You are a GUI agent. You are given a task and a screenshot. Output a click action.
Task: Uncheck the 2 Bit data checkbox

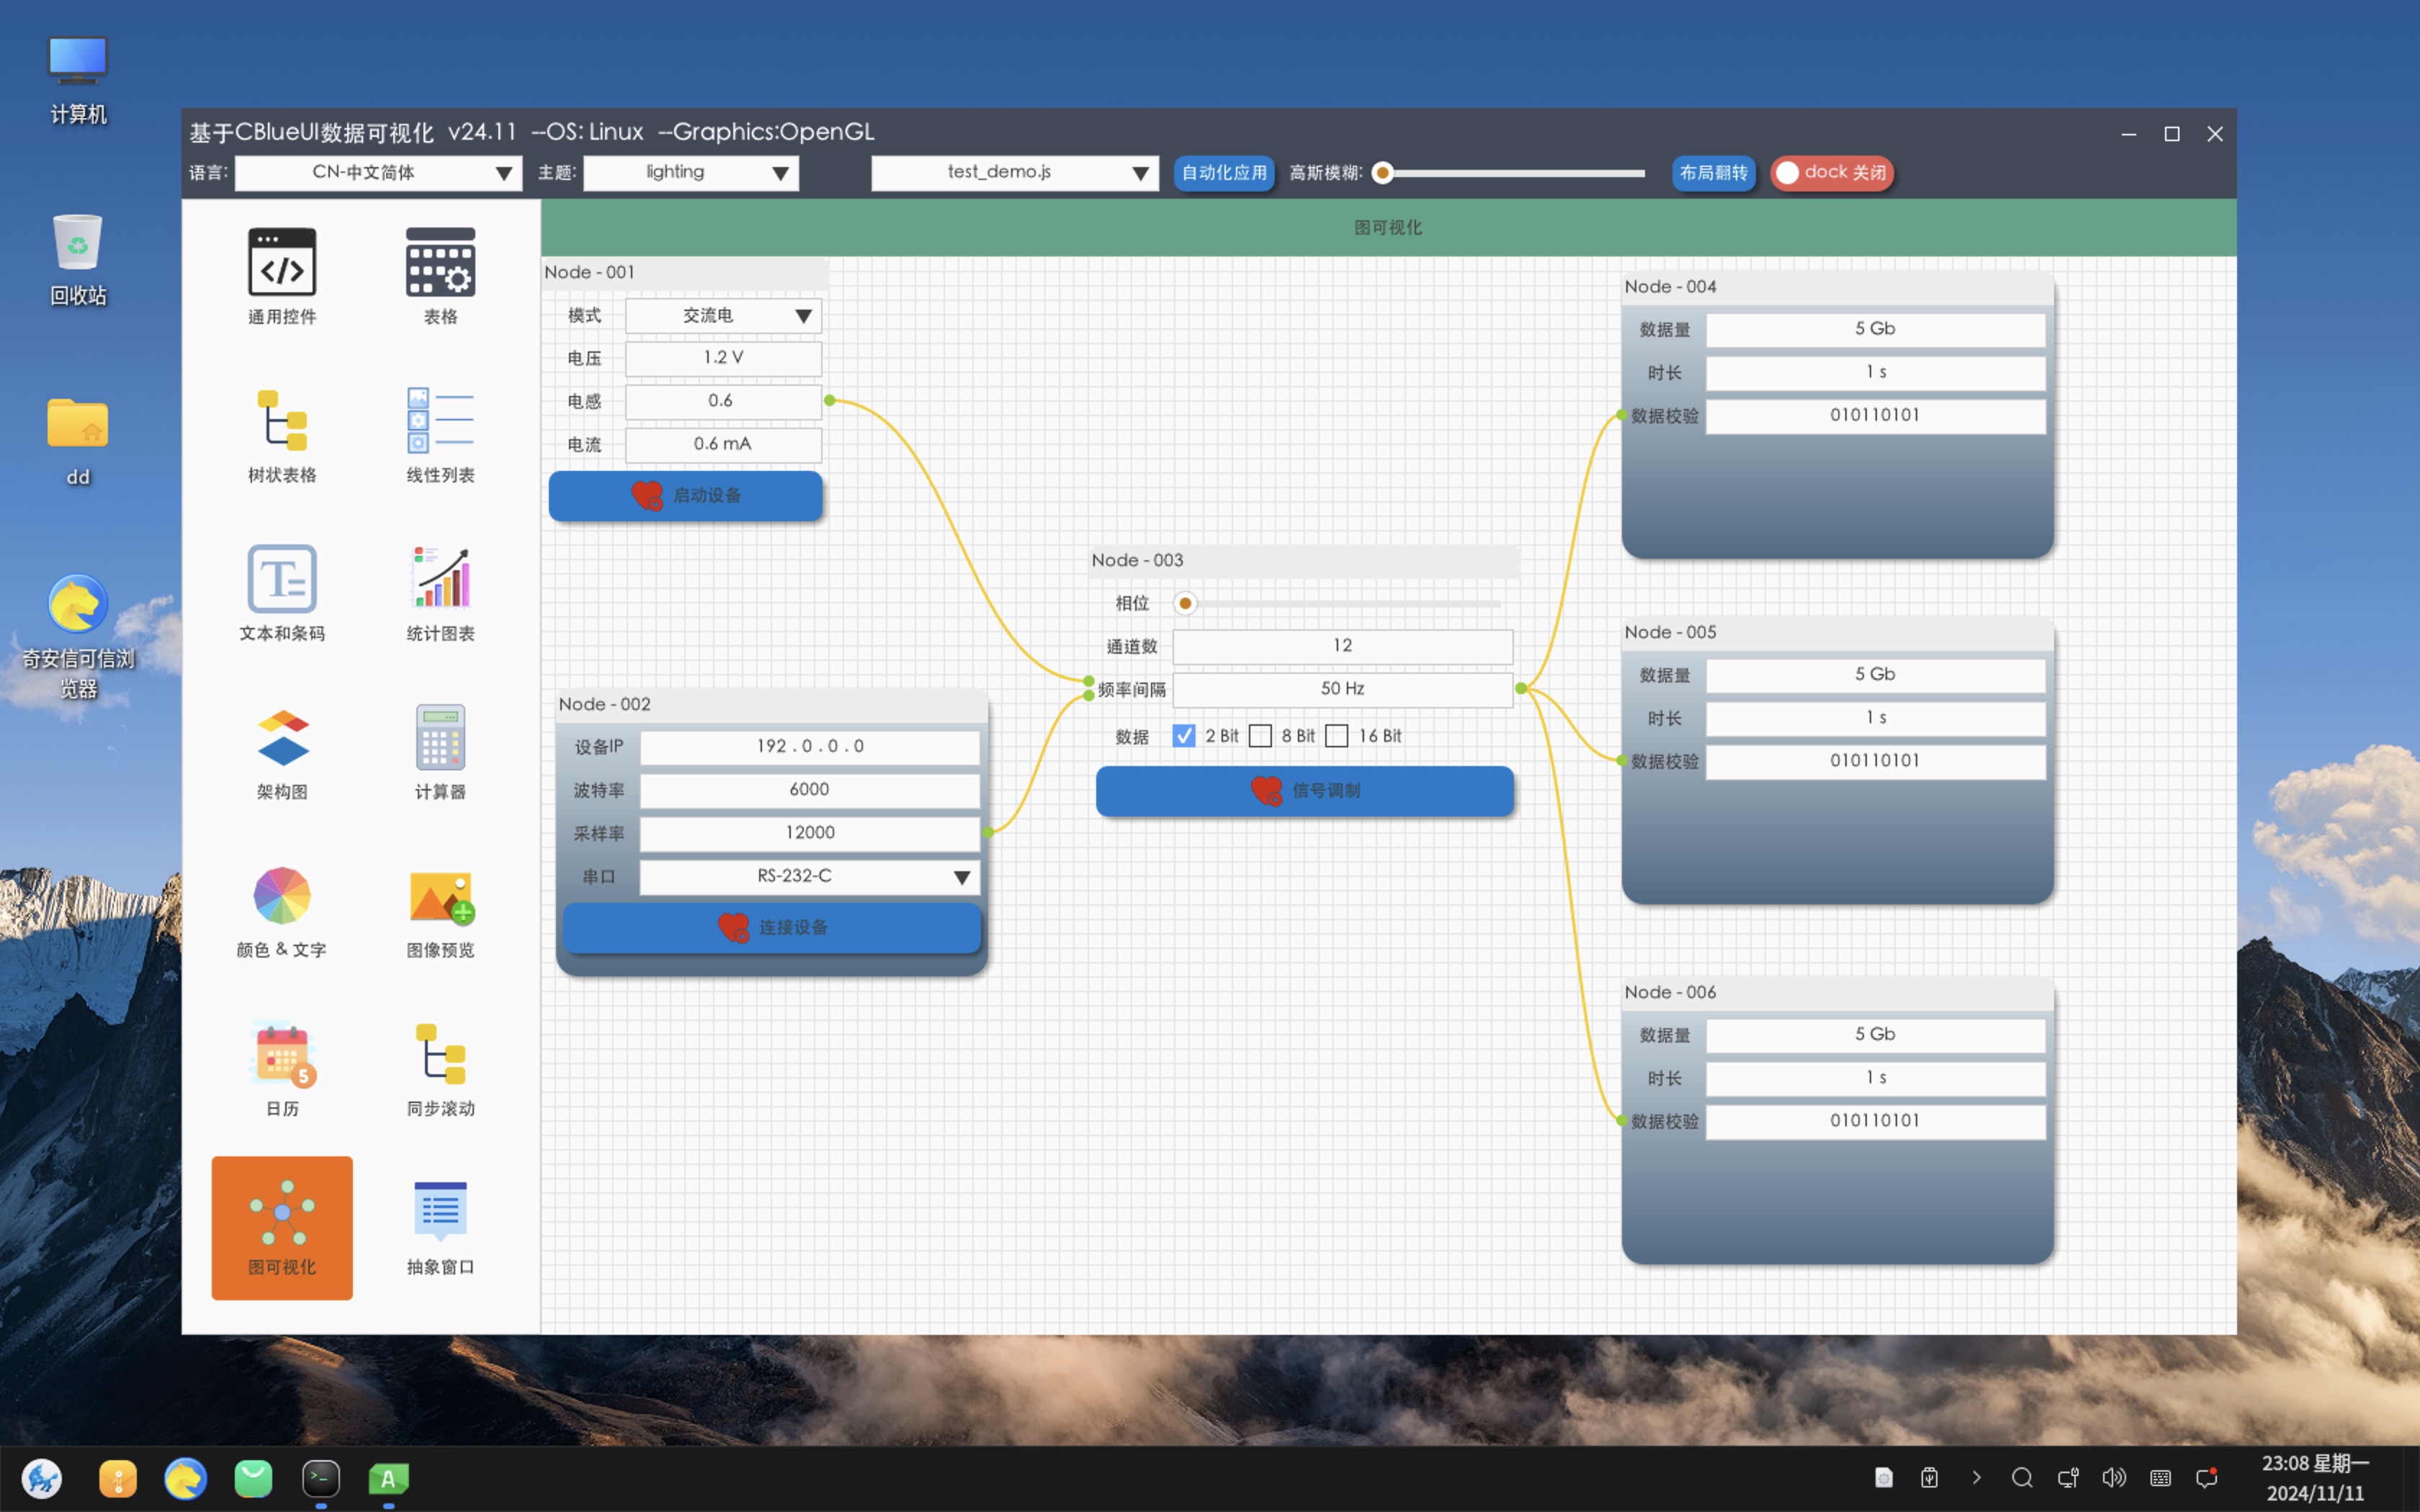pos(1184,736)
